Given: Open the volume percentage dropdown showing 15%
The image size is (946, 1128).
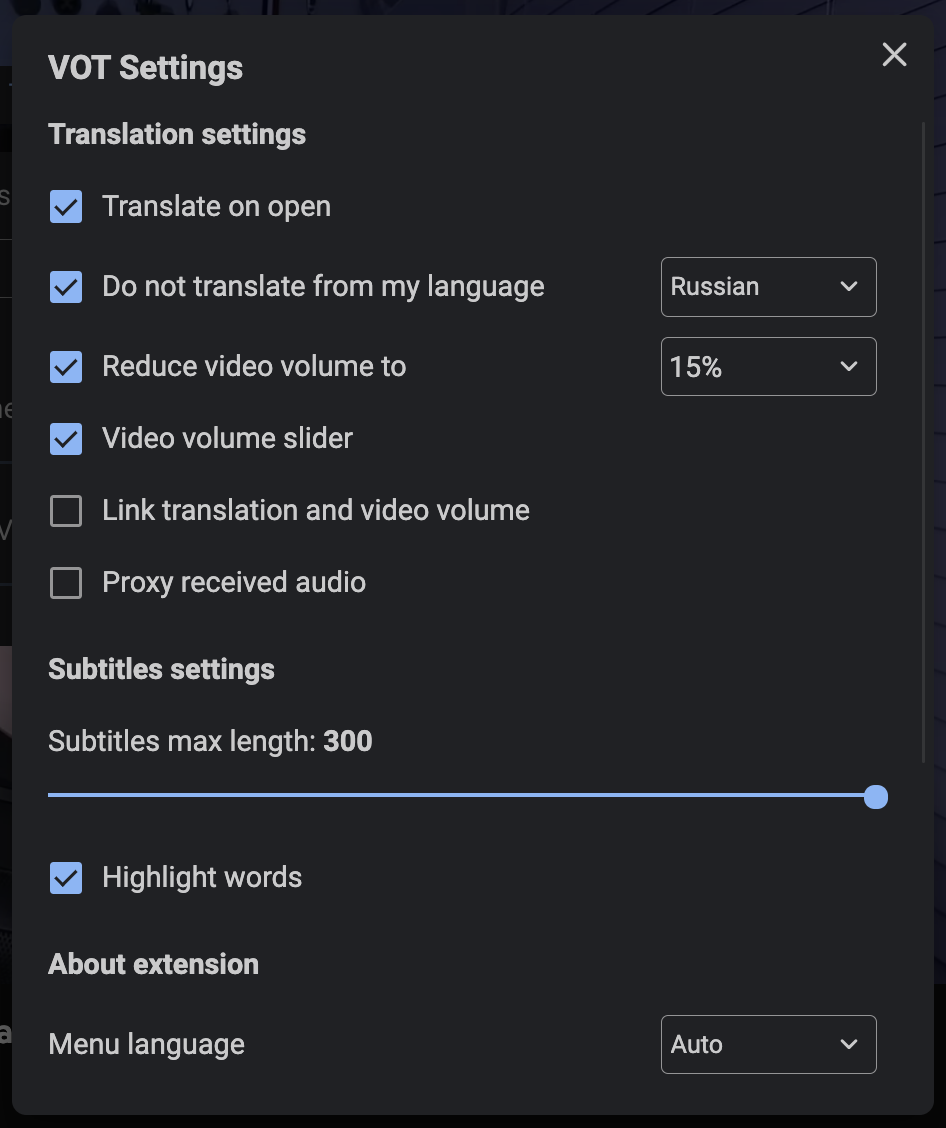Looking at the screenshot, I should (768, 366).
